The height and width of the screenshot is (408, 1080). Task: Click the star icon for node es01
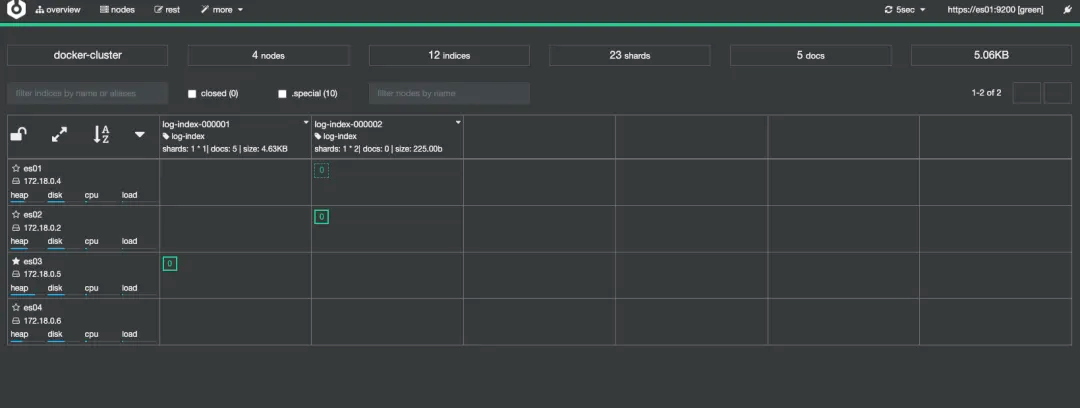16,168
